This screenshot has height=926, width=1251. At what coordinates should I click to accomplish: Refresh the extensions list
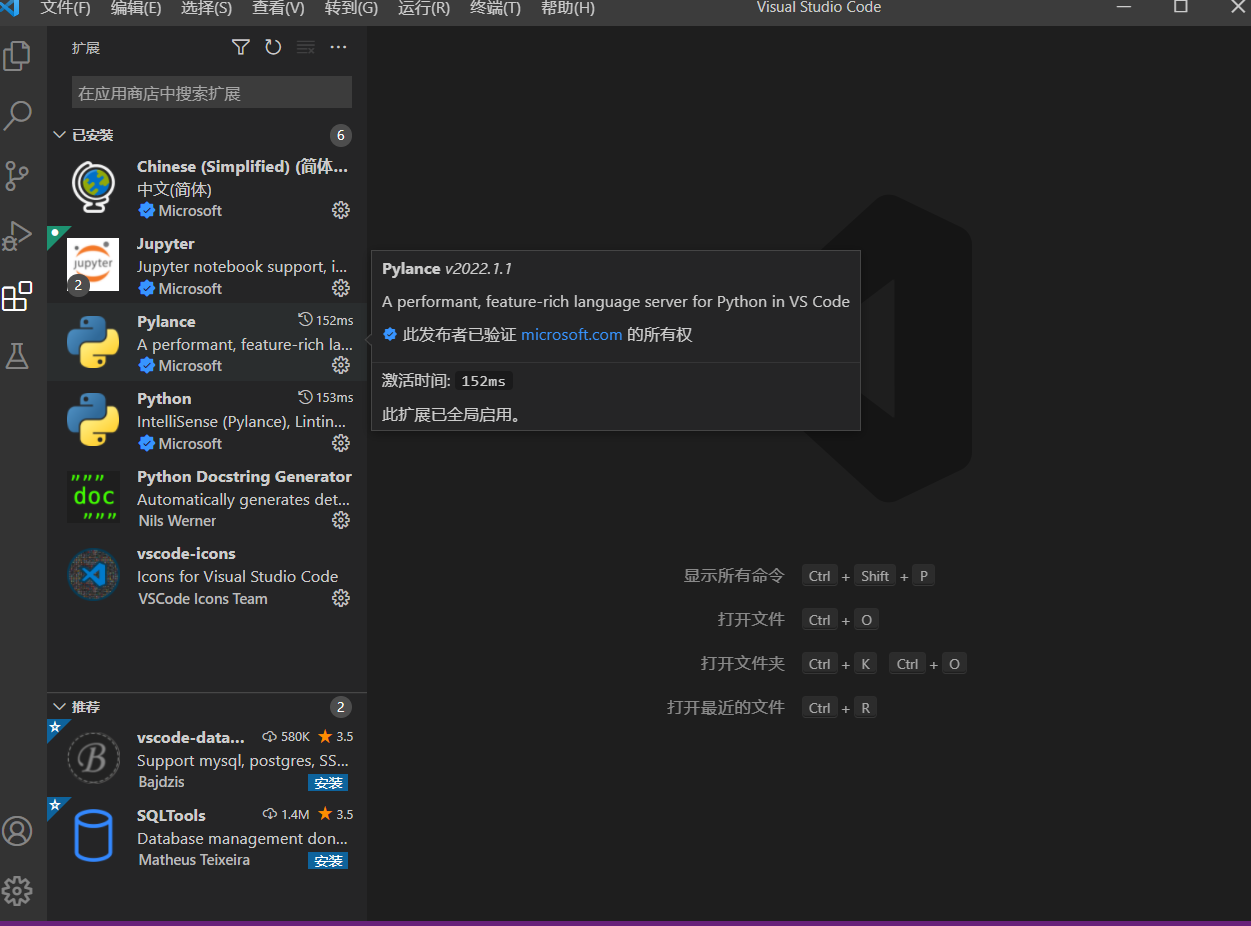(273, 47)
